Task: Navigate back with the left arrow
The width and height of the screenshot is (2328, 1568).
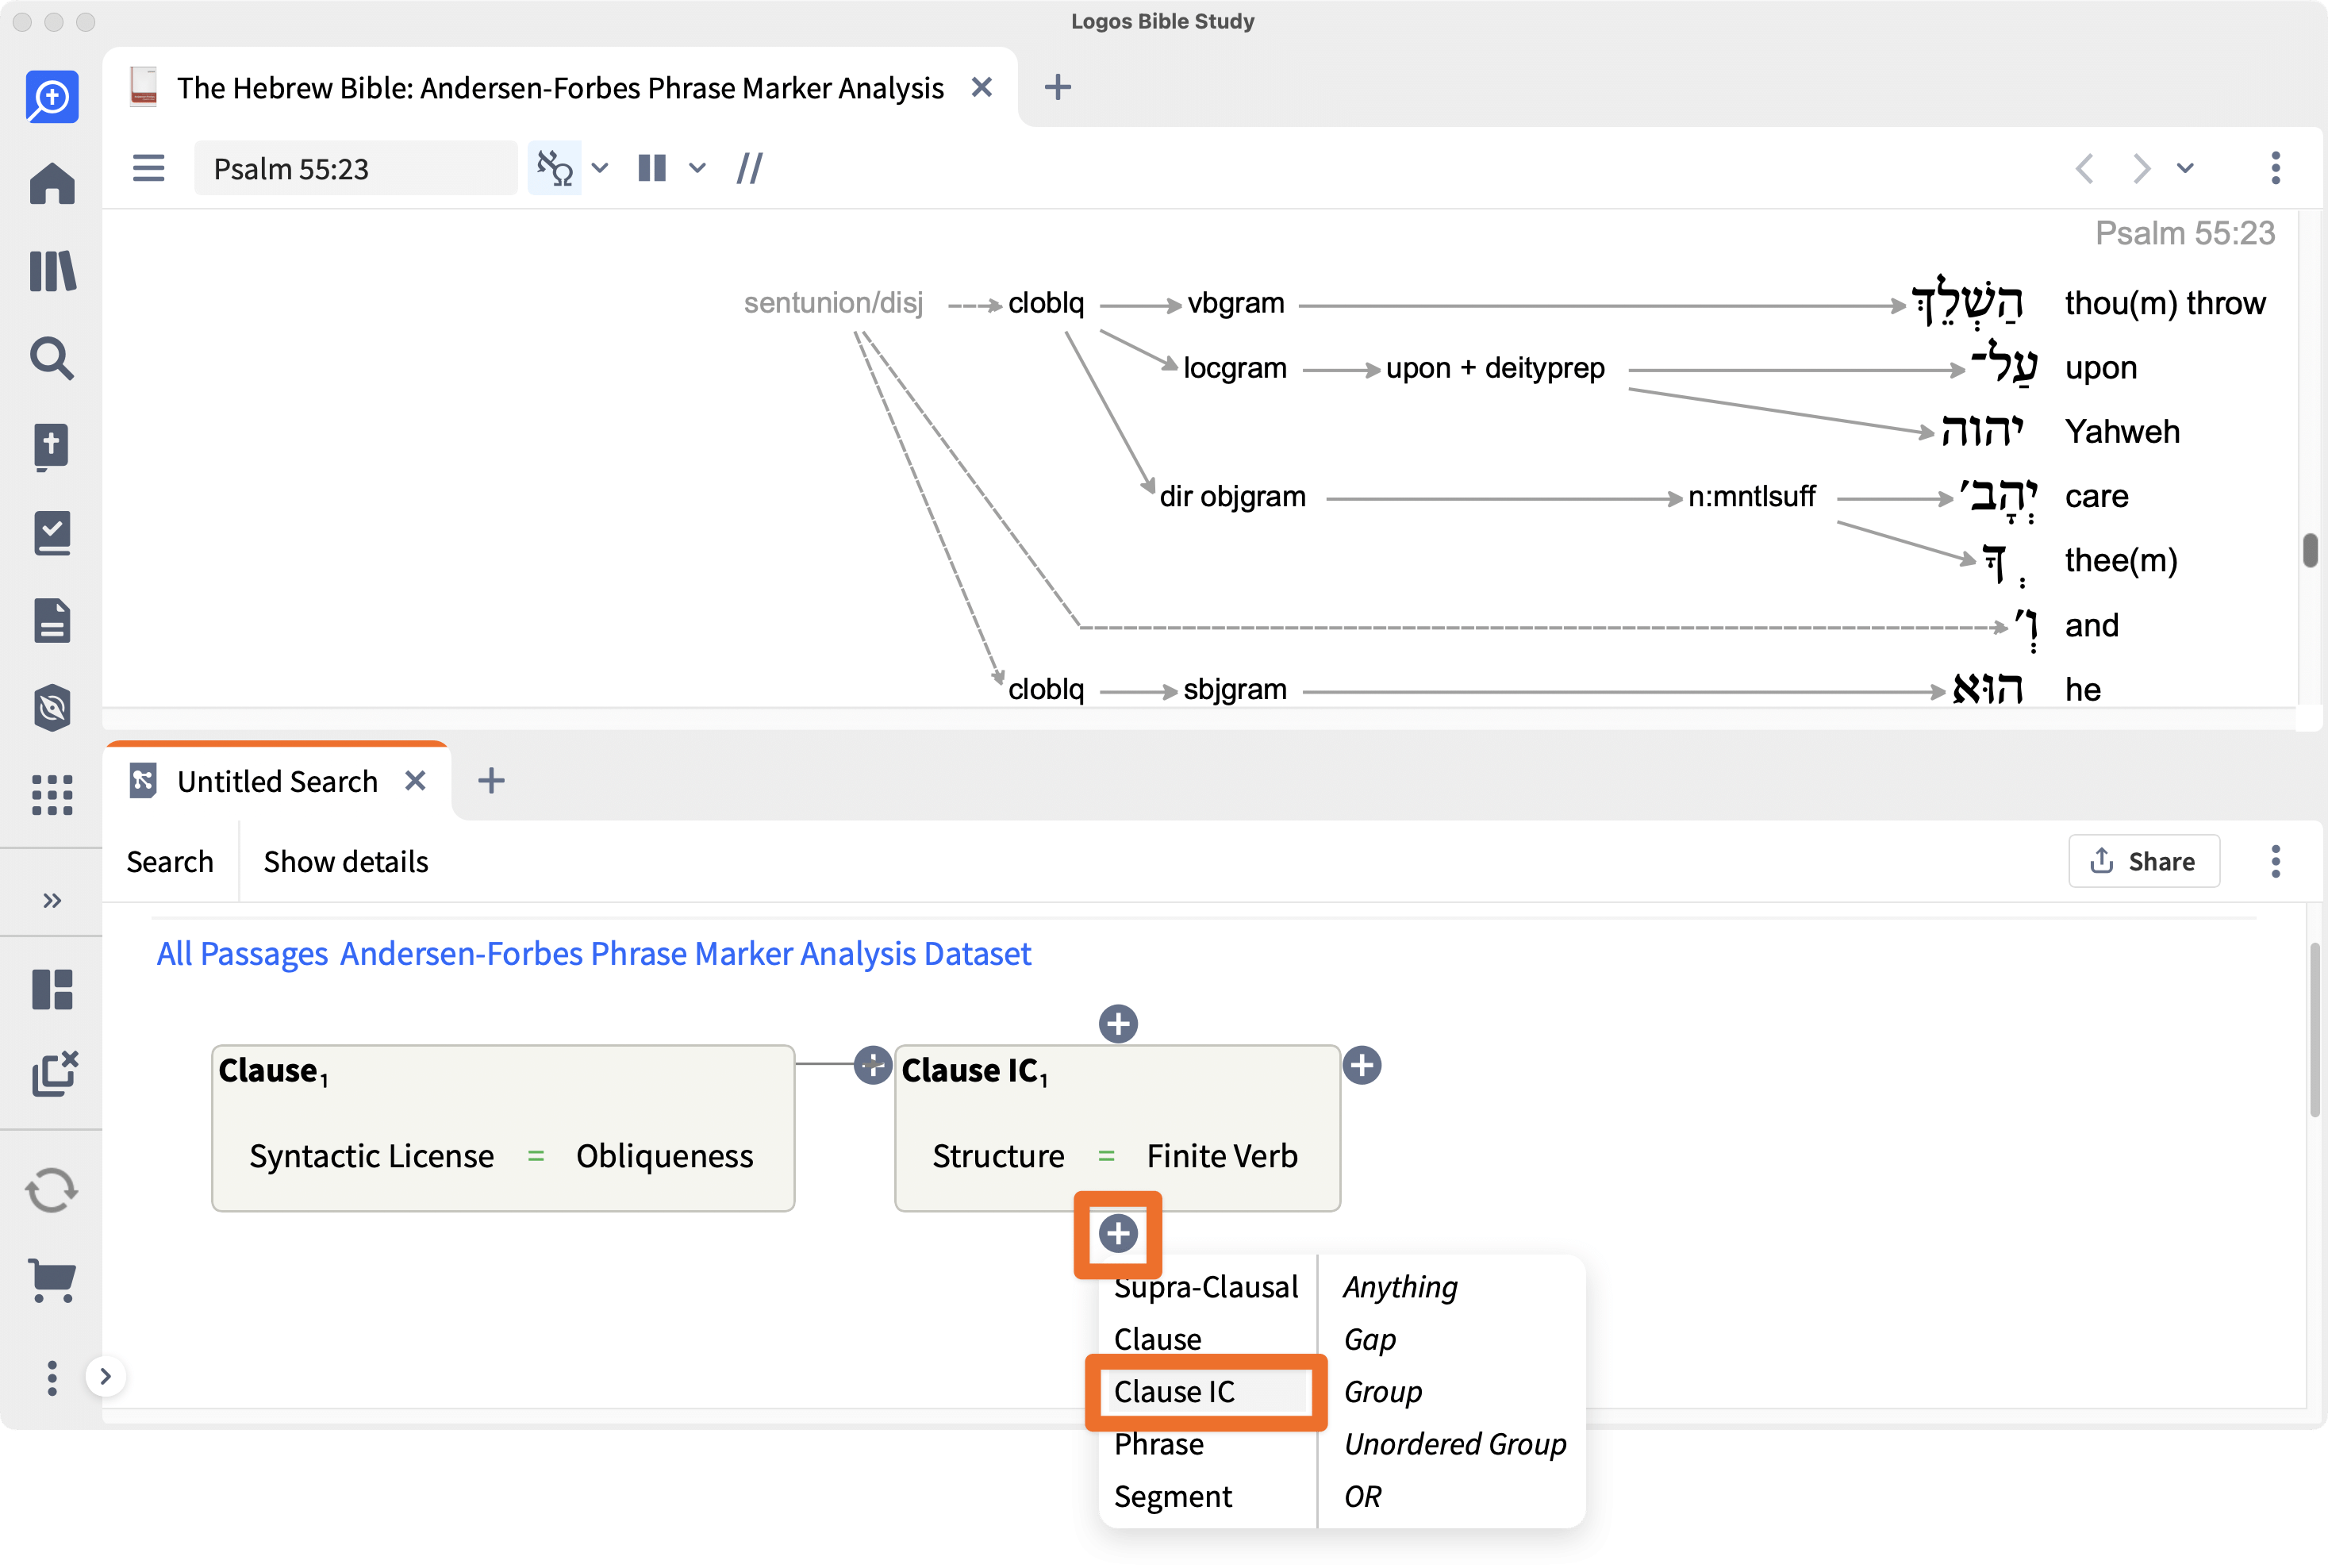Action: click(2084, 168)
